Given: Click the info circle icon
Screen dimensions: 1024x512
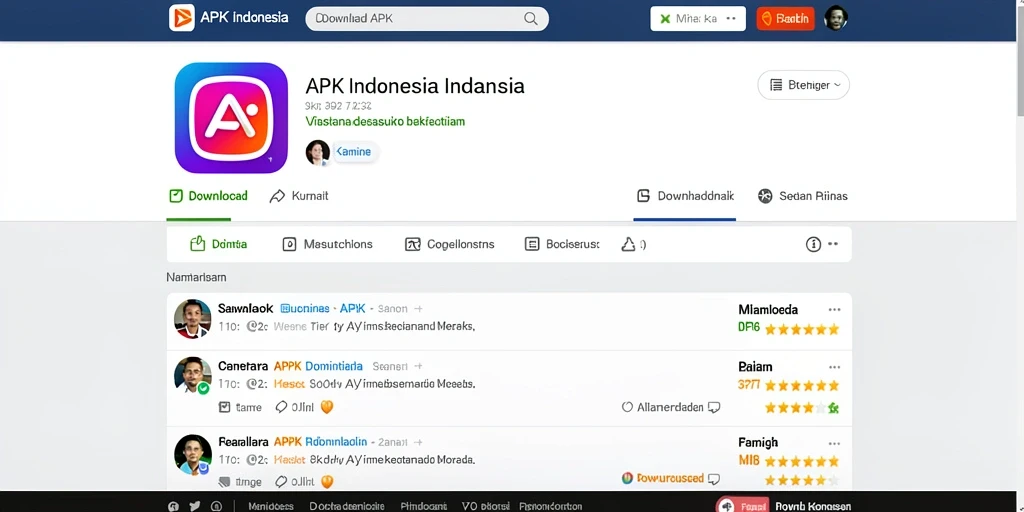Looking at the screenshot, I should tap(813, 244).
